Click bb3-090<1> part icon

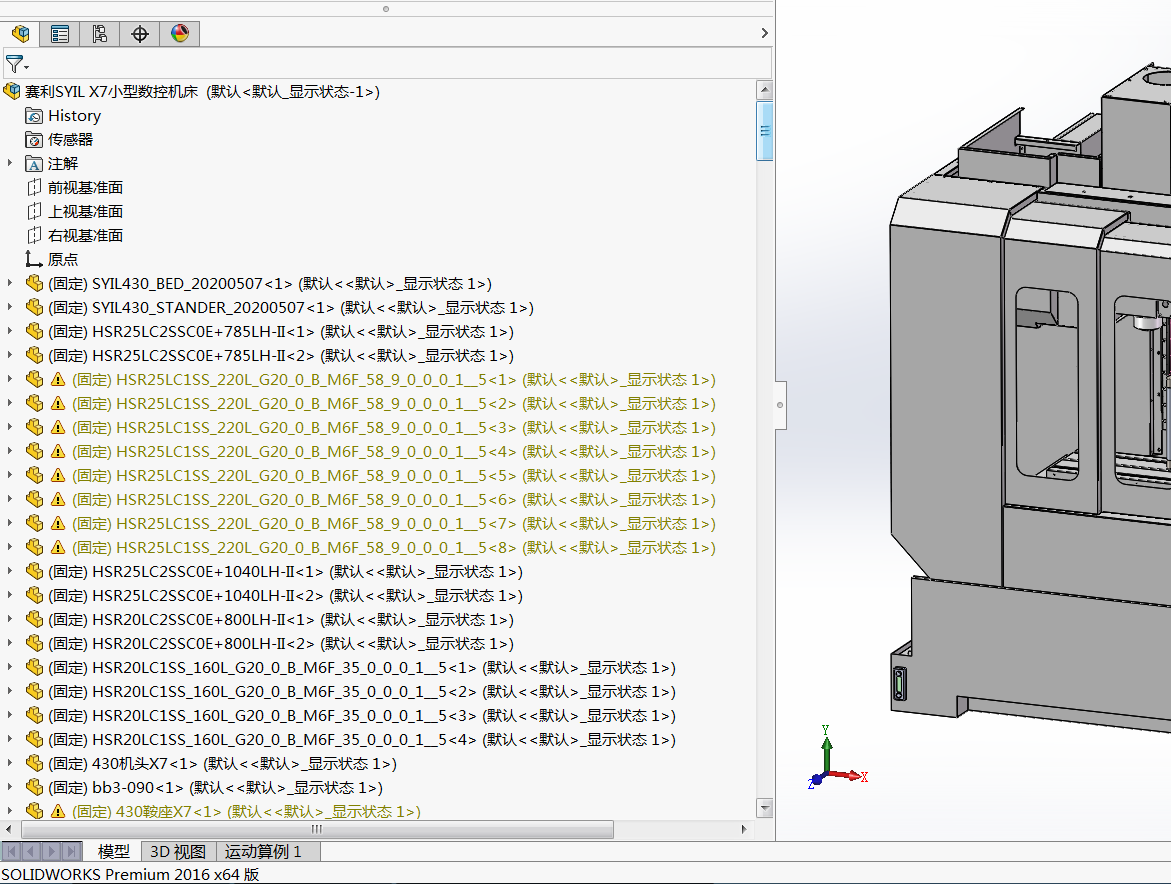34,787
